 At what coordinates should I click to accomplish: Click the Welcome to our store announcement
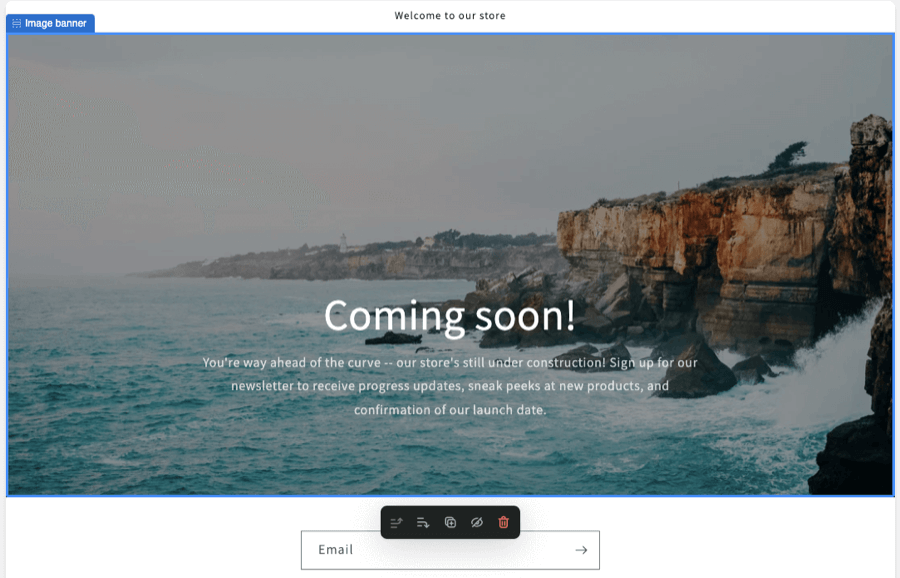click(x=451, y=15)
